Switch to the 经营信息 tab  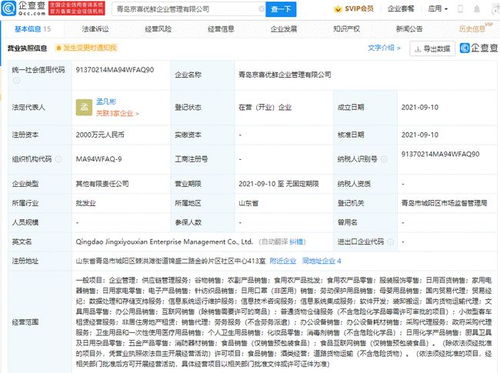tap(221, 29)
